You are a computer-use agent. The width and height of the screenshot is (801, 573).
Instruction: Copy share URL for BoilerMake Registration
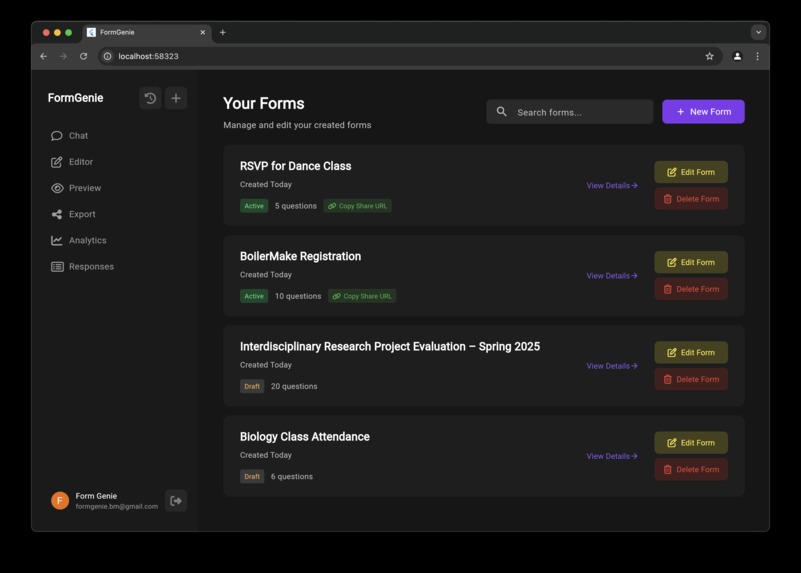[362, 296]
